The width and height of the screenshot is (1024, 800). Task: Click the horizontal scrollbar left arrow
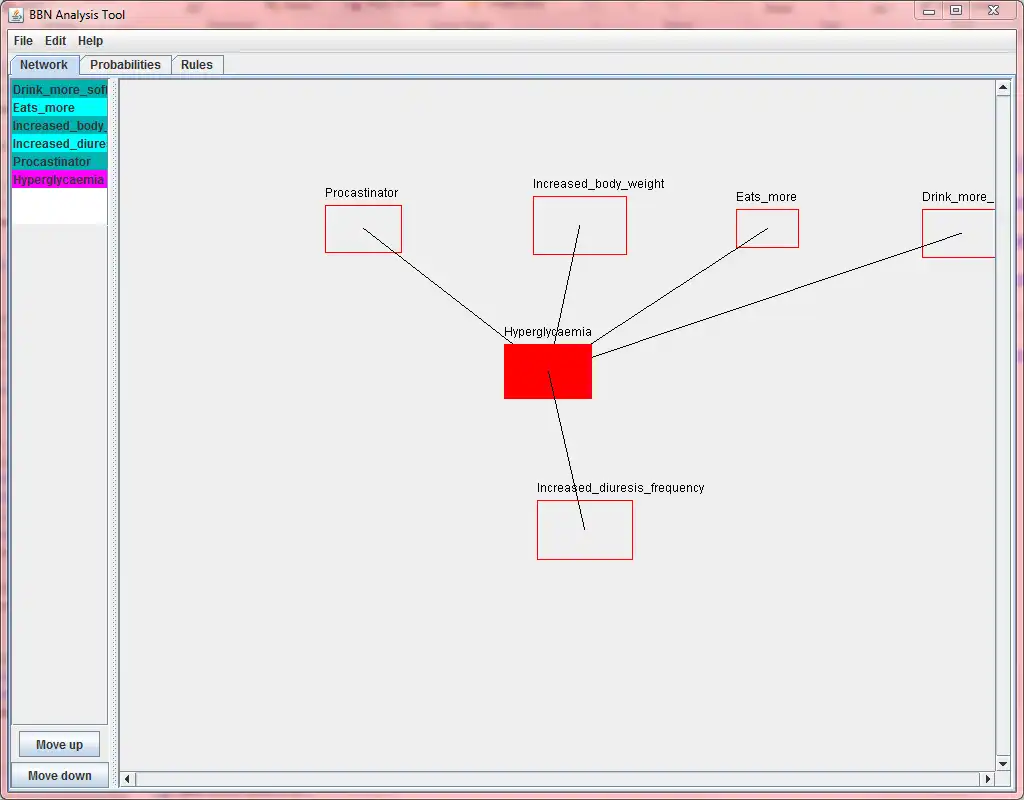[x=127, y=778]
